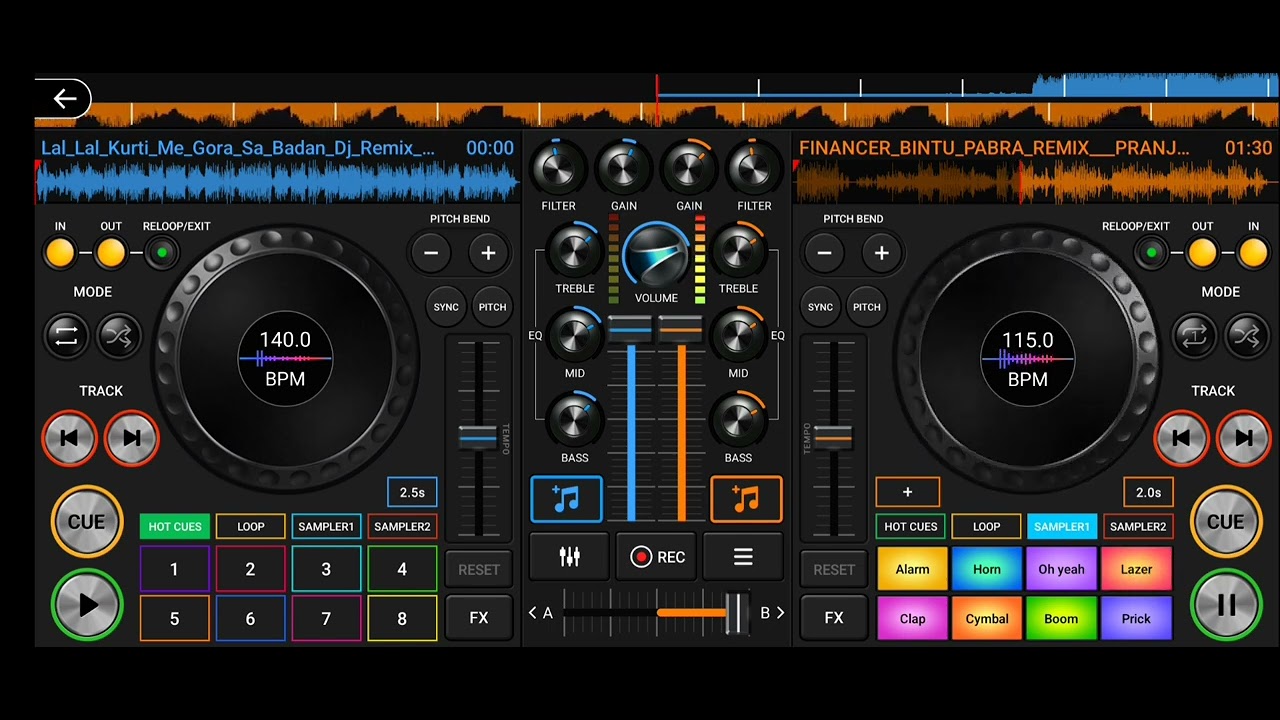Skip to next track on right deck
Viewport: 1280px width, 720px height.
point(1245,438)
